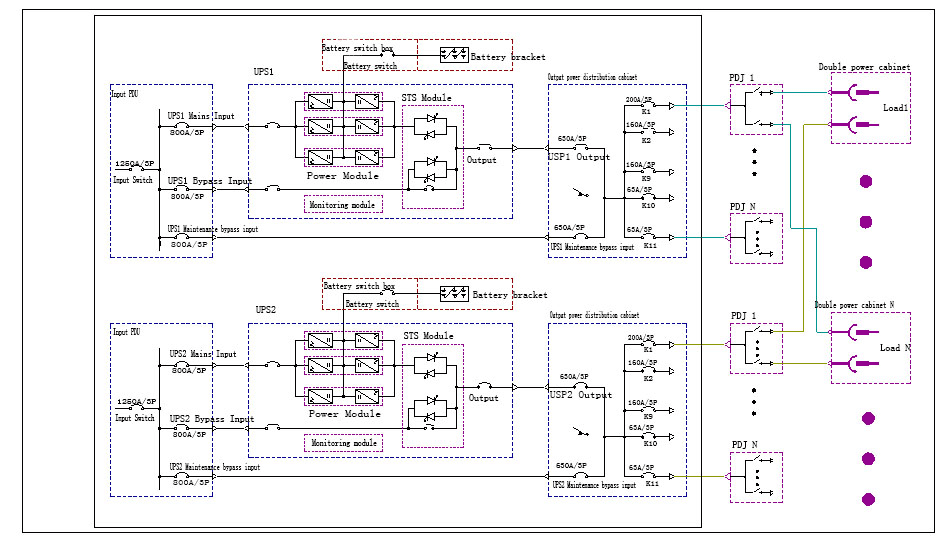945x542 pixels.
Task: Click 'K10' label in UPS2 output cabinet
Action: point(650,444)
